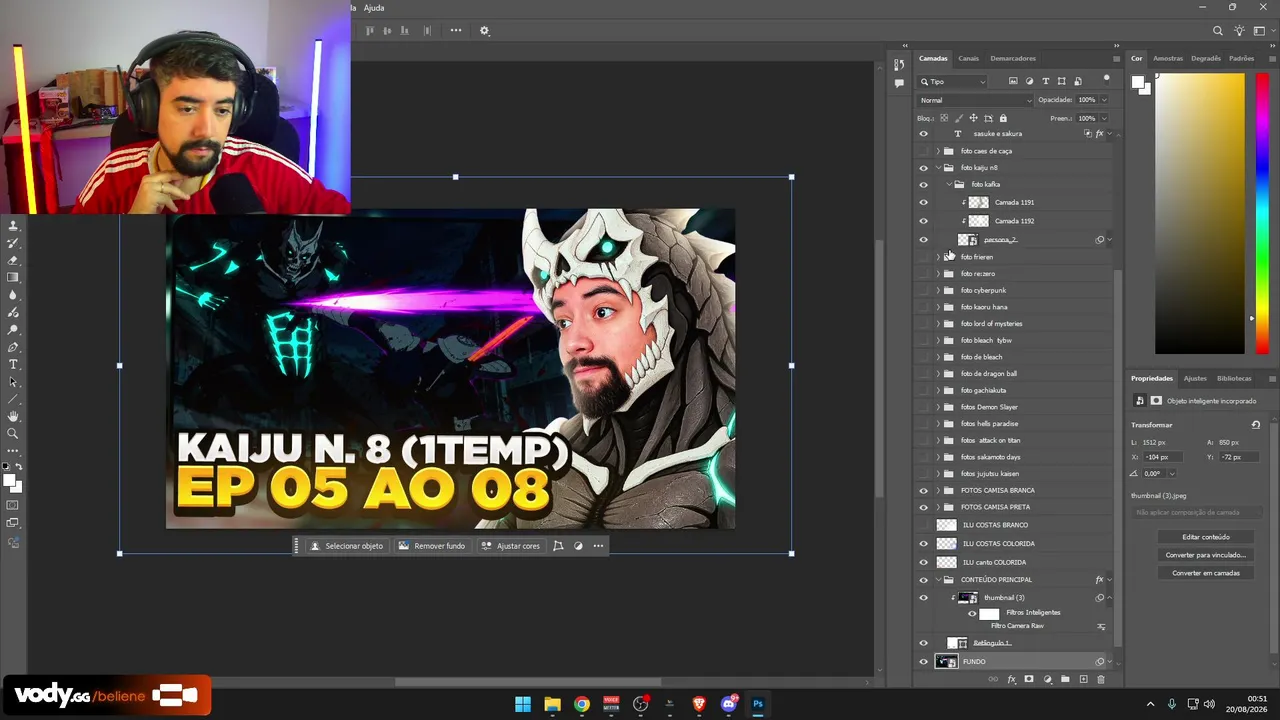Swap foreground and background colors
1280x720 pixels.
(x=19, y=467)
